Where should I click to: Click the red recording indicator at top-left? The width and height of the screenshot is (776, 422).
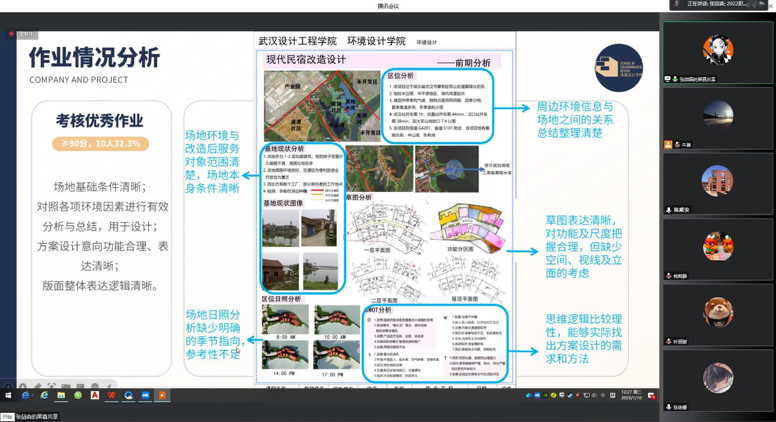pos(12,34)
